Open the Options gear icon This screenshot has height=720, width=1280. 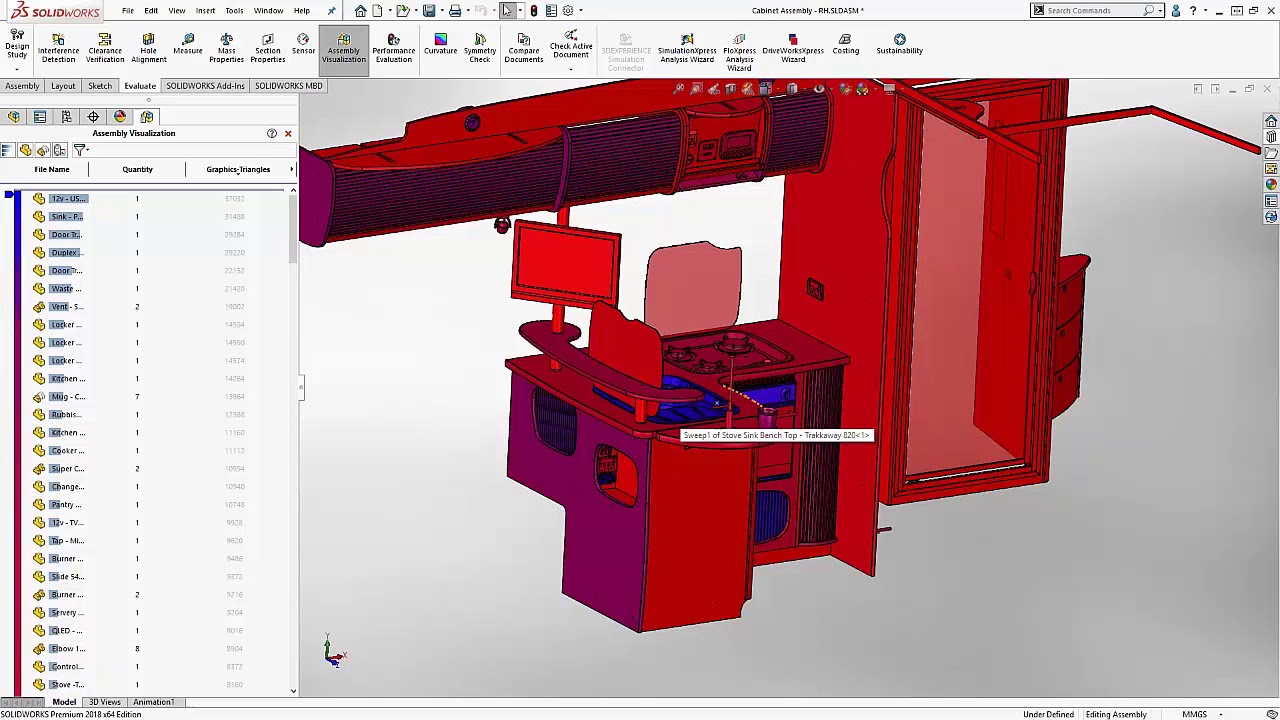click(568, 10)
